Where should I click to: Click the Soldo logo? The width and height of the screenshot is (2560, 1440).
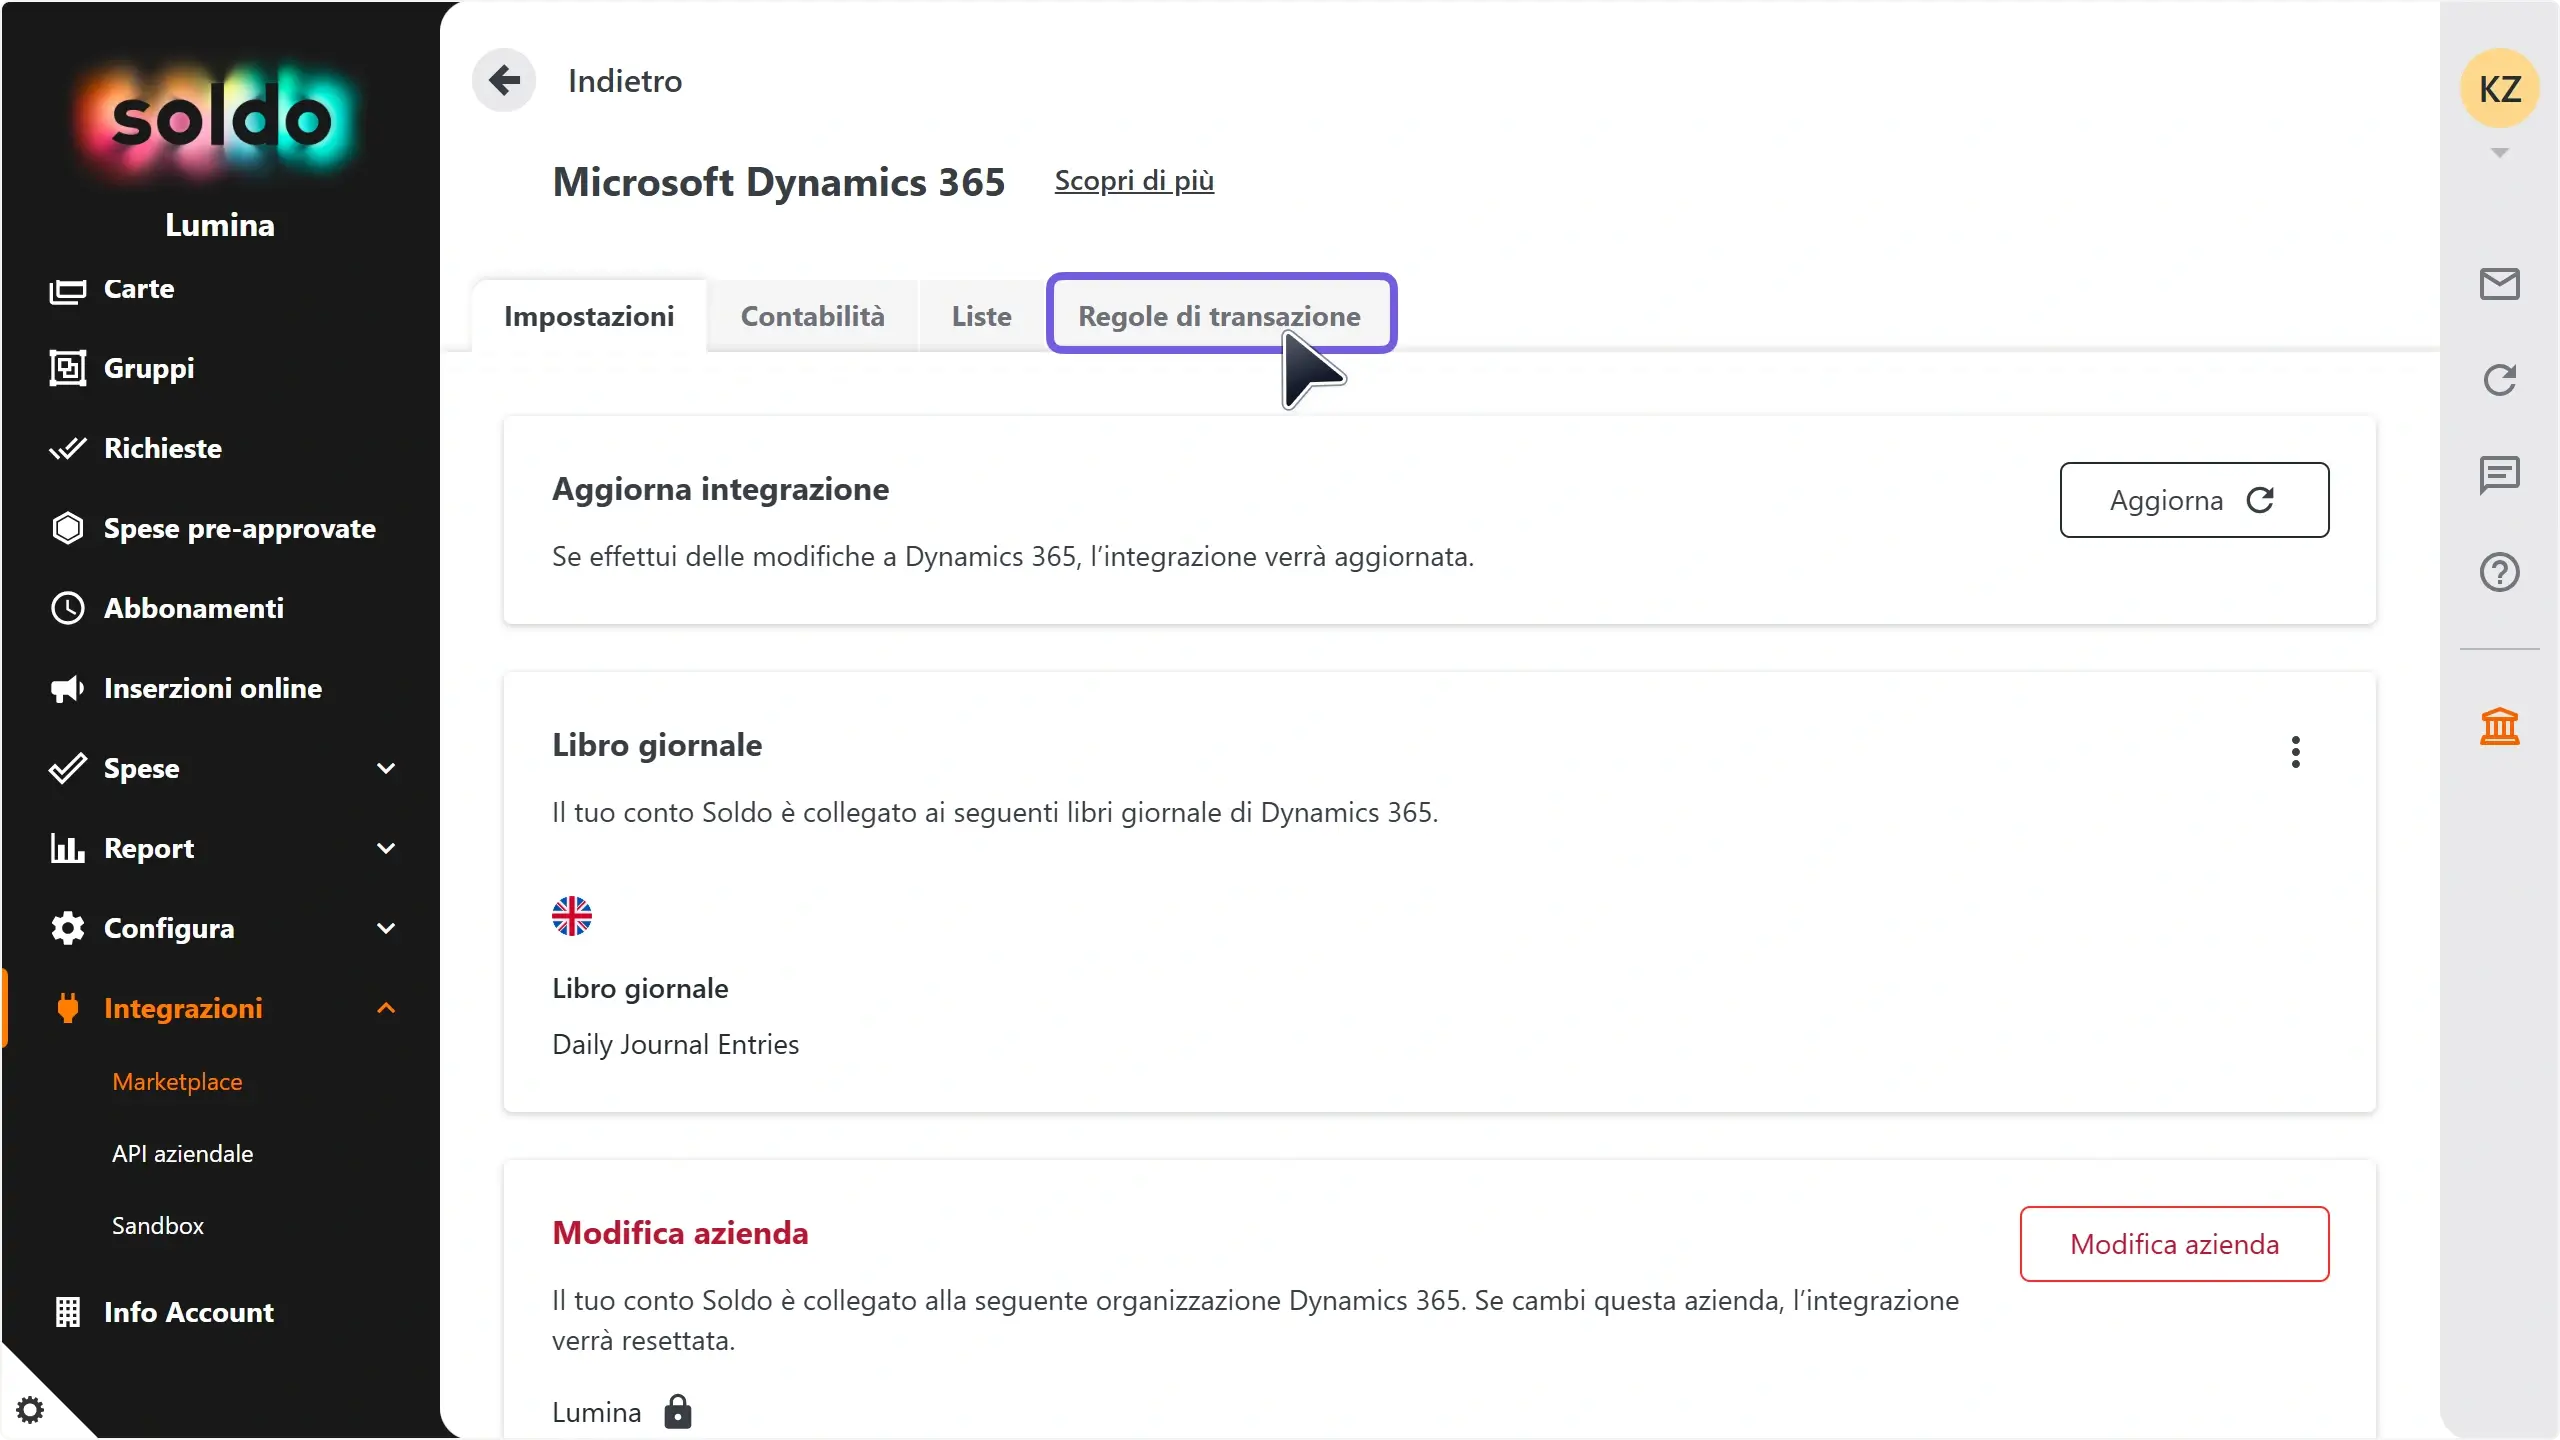[220, 120]
